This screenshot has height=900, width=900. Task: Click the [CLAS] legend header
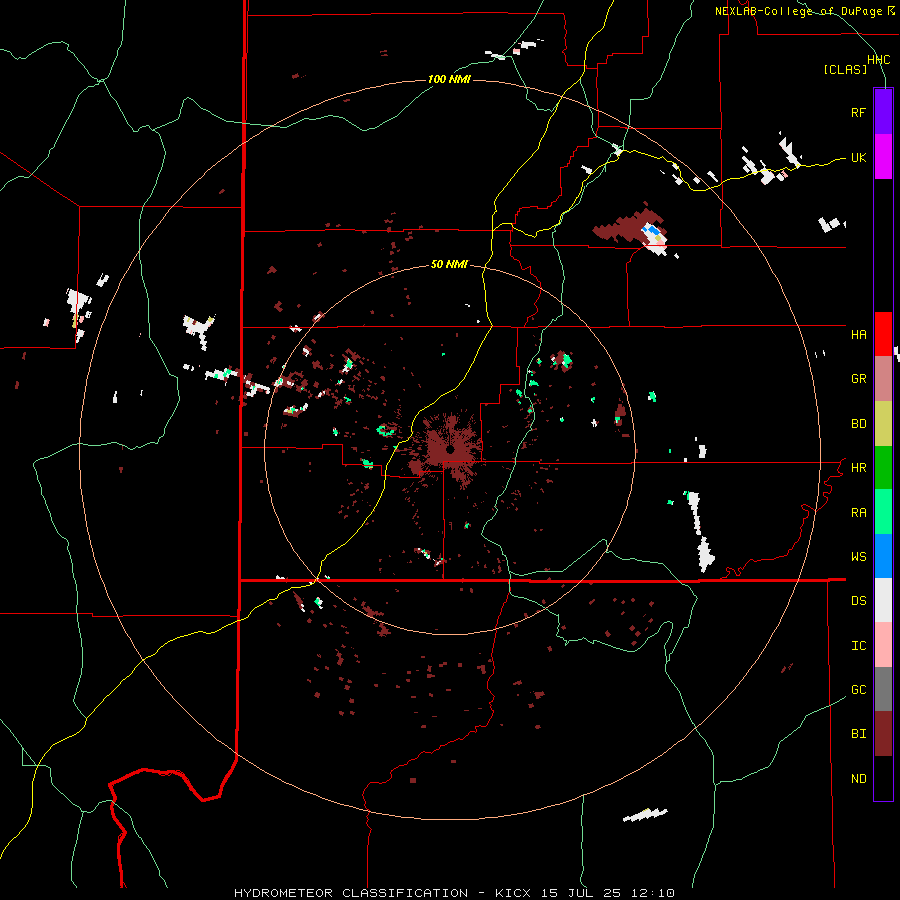(x=844, y=70)
